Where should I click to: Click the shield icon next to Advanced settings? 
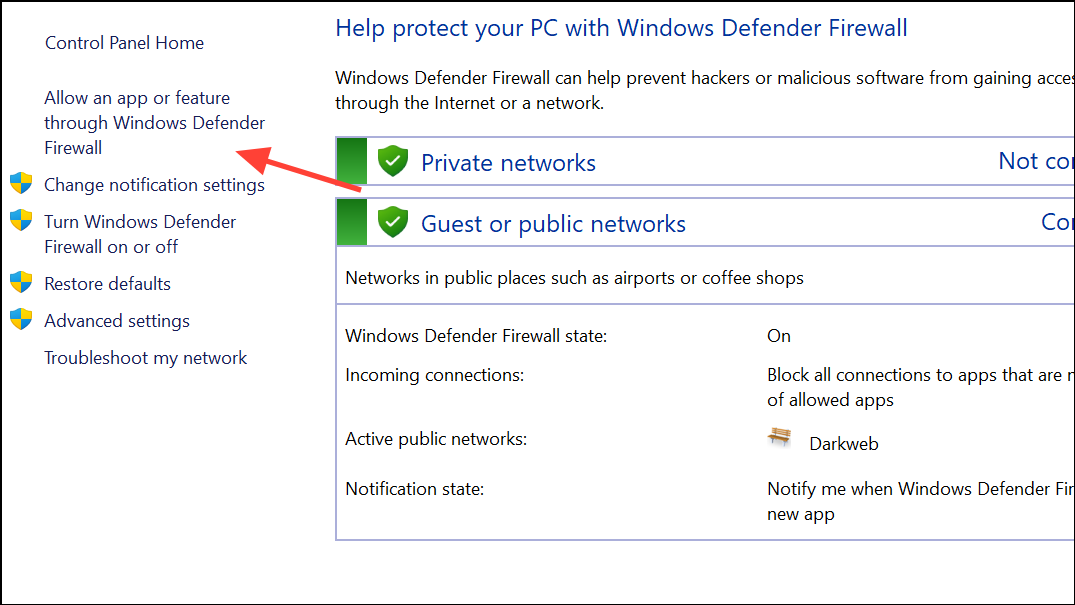21,320
